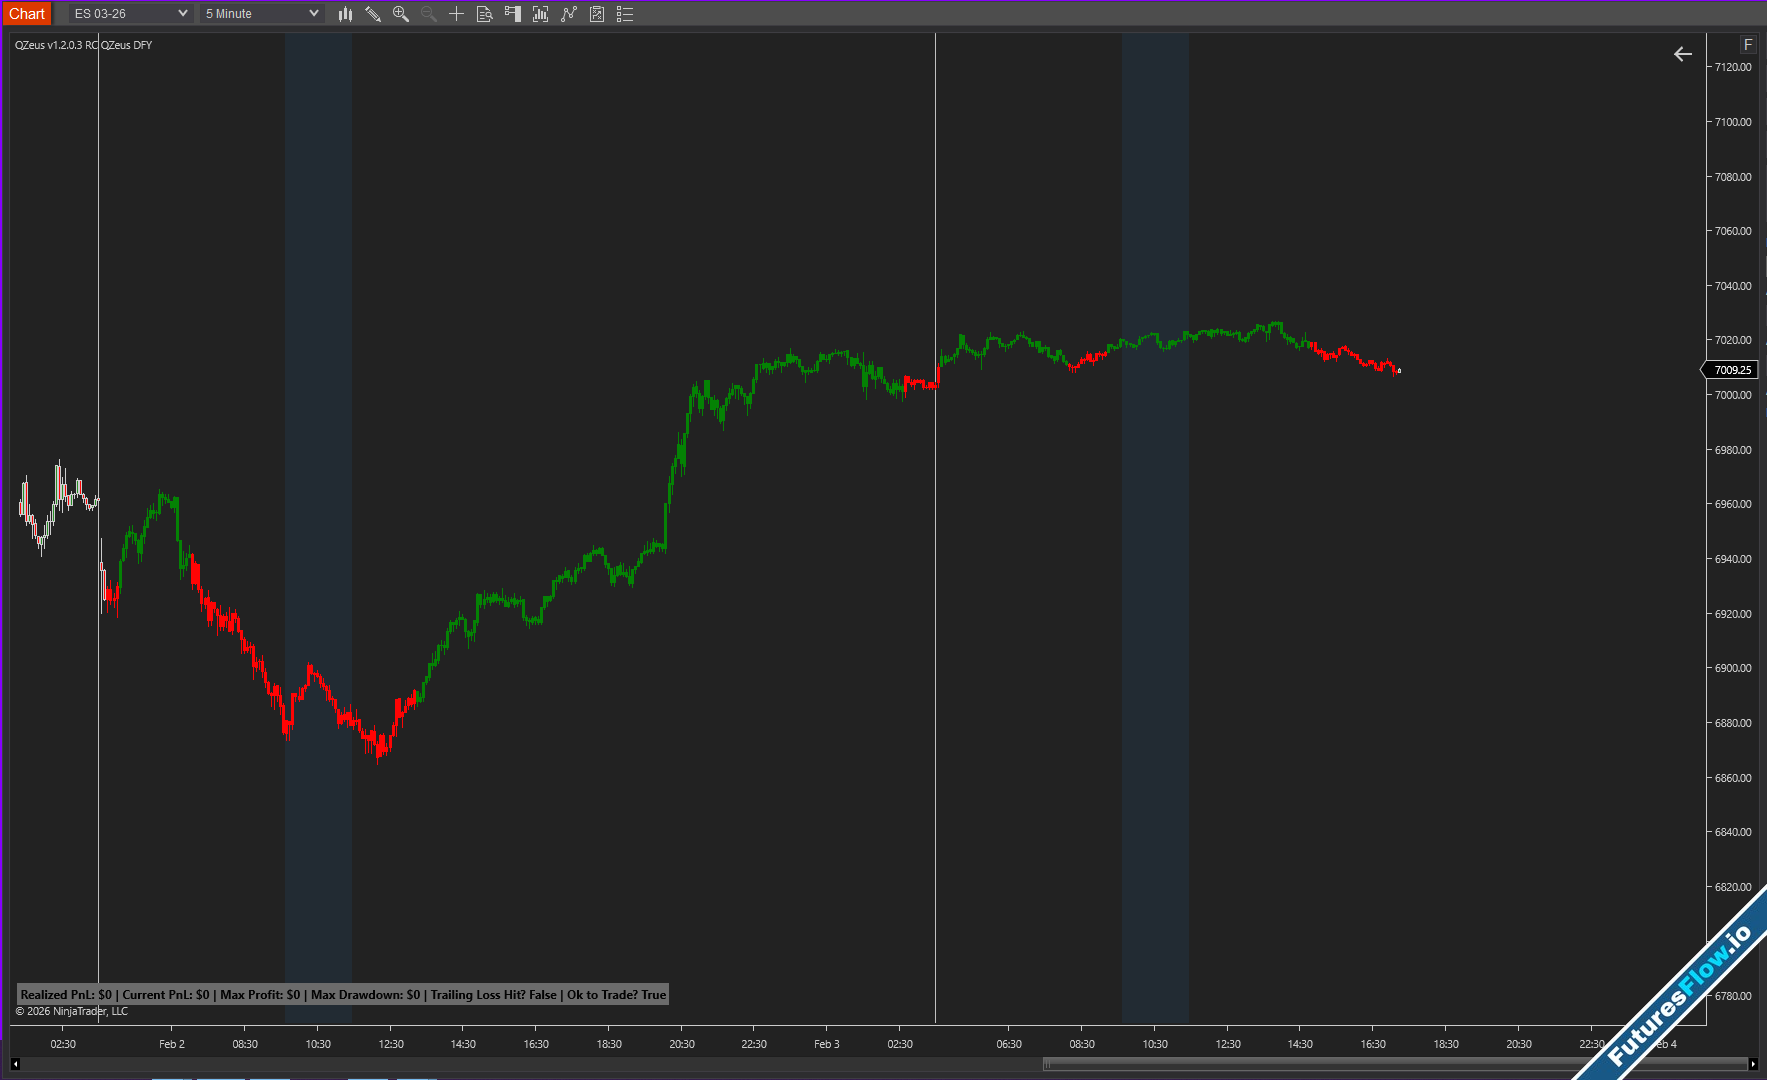The width and height of the screenshot is (1767, 1080).
Task: Select the drawing tools pencil icon
Action: (x=373, y=14)
